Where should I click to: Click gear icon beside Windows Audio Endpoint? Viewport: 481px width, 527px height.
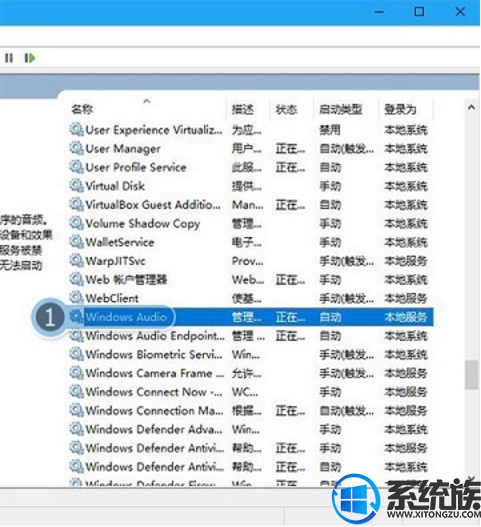pos(76,335)
